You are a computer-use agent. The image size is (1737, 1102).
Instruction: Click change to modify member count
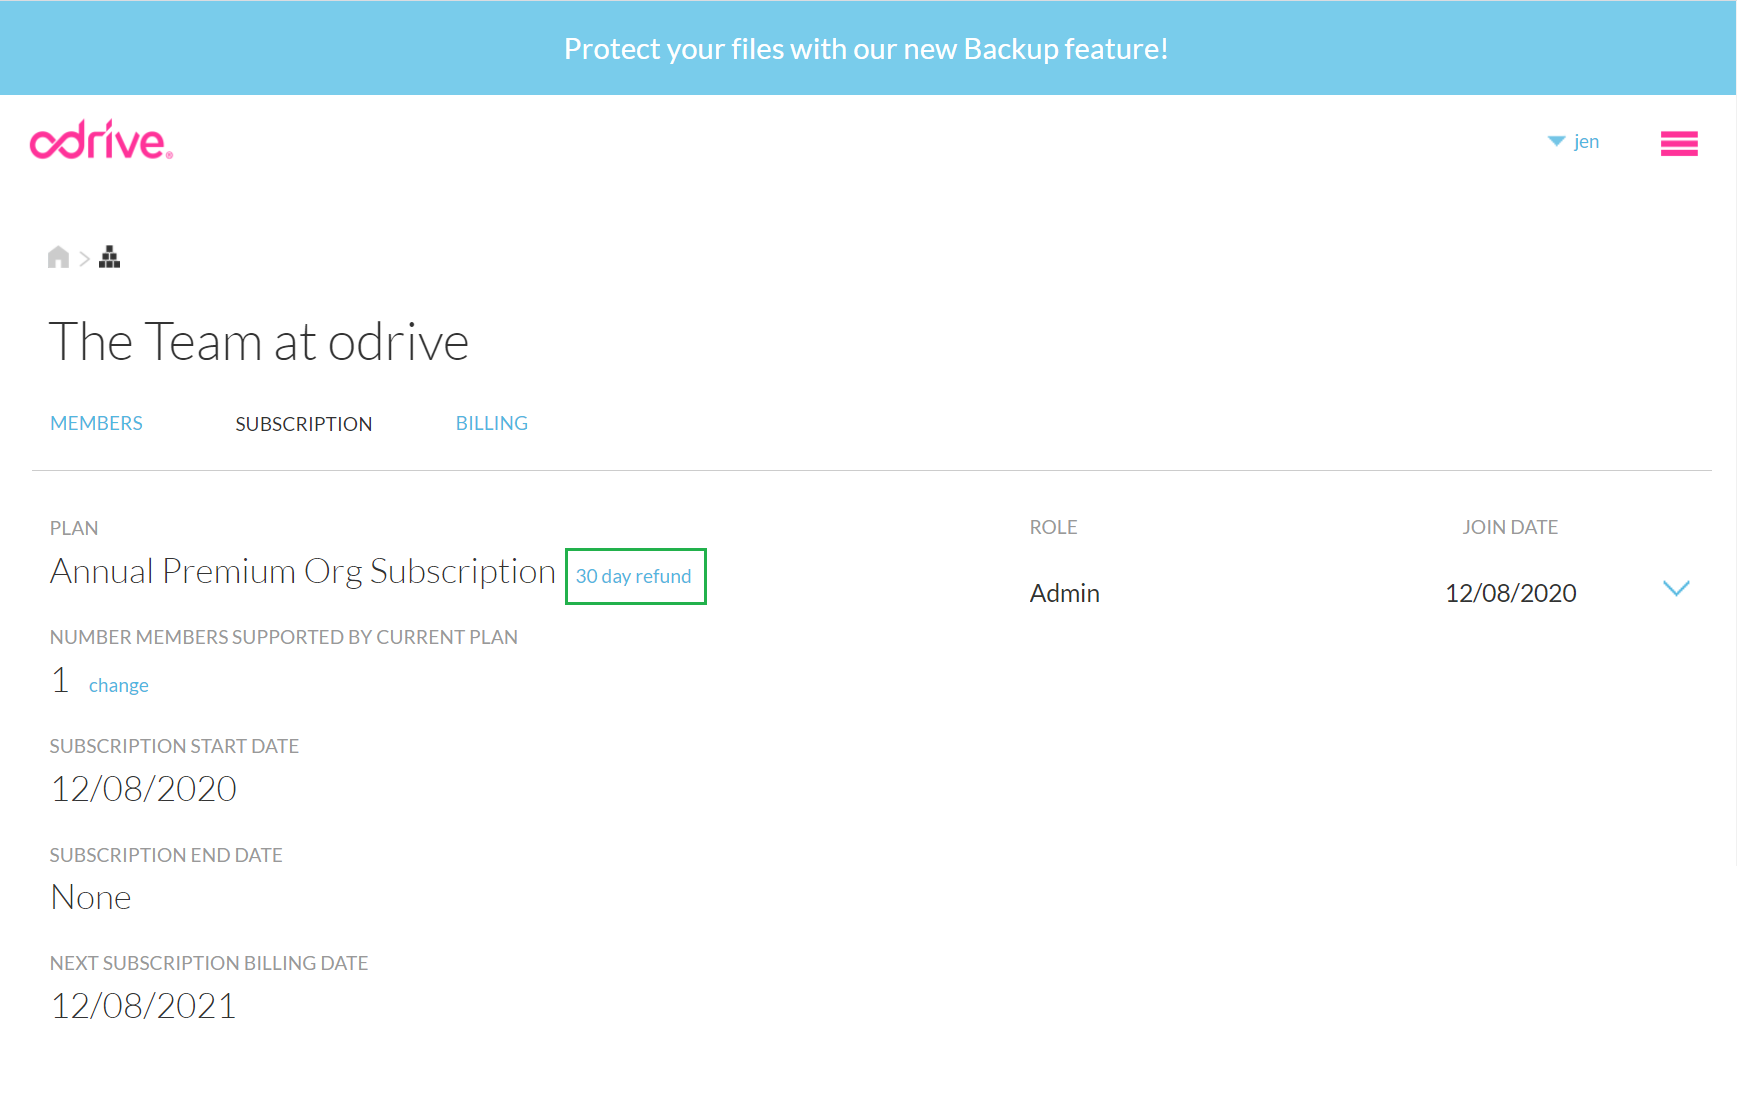click(118, 685)
